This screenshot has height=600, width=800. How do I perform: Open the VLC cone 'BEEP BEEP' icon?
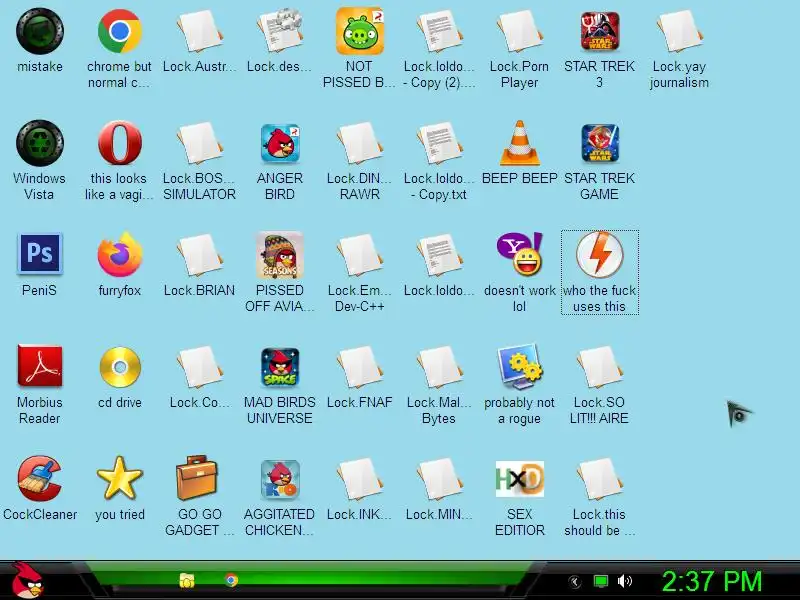[519, 143]
